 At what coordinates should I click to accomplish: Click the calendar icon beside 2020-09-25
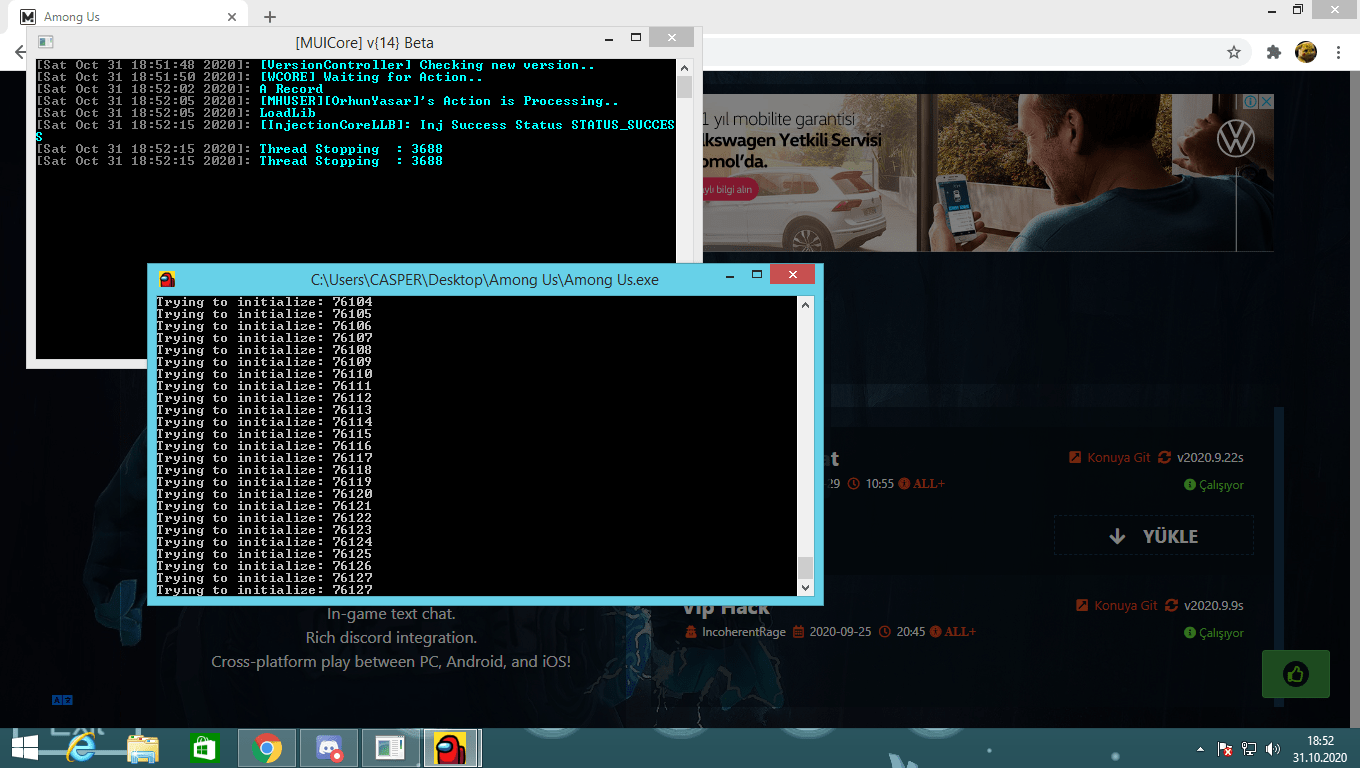coord(798,632)
